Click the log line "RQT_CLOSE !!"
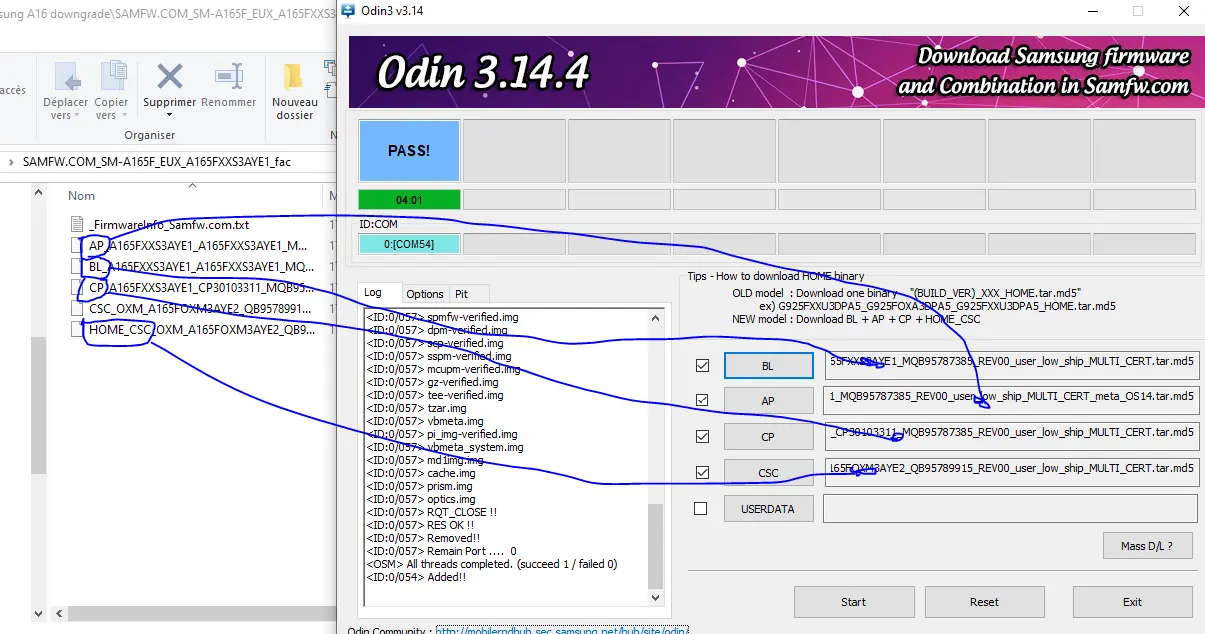The width and height of the screenshot is (1205, 634). (431, 512)
